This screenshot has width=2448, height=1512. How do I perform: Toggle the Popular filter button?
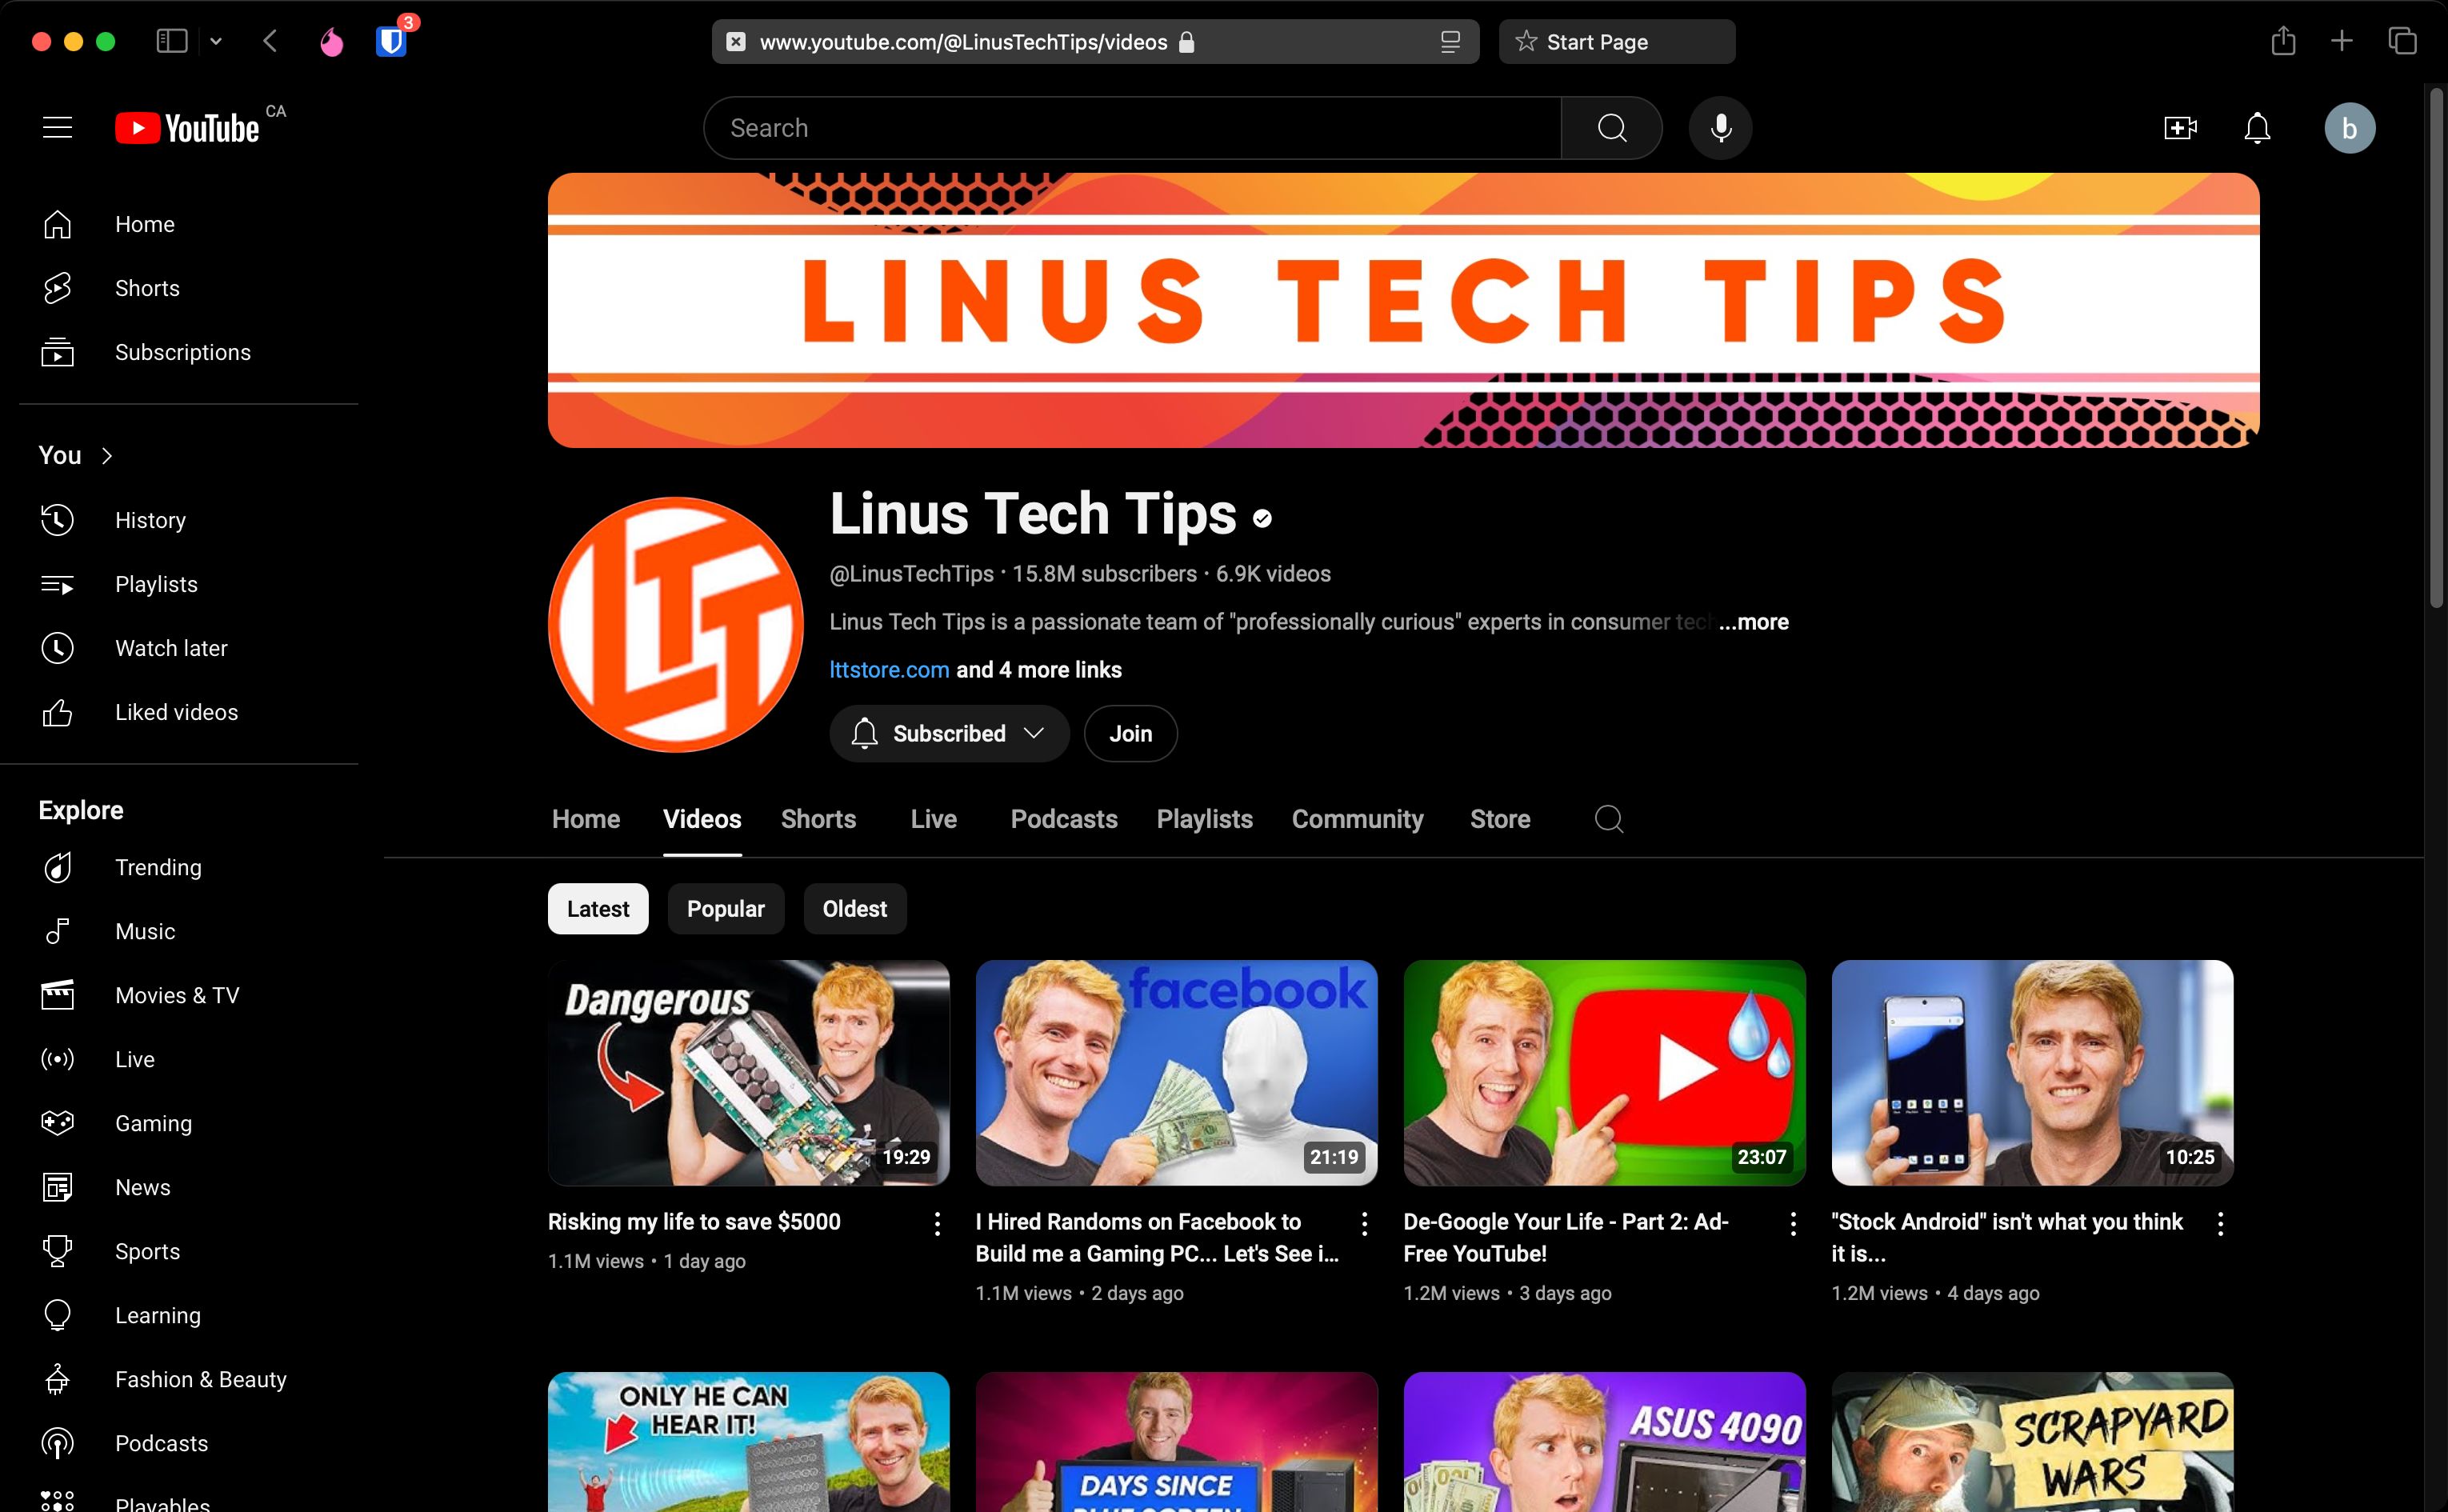(x=724, y=909)
